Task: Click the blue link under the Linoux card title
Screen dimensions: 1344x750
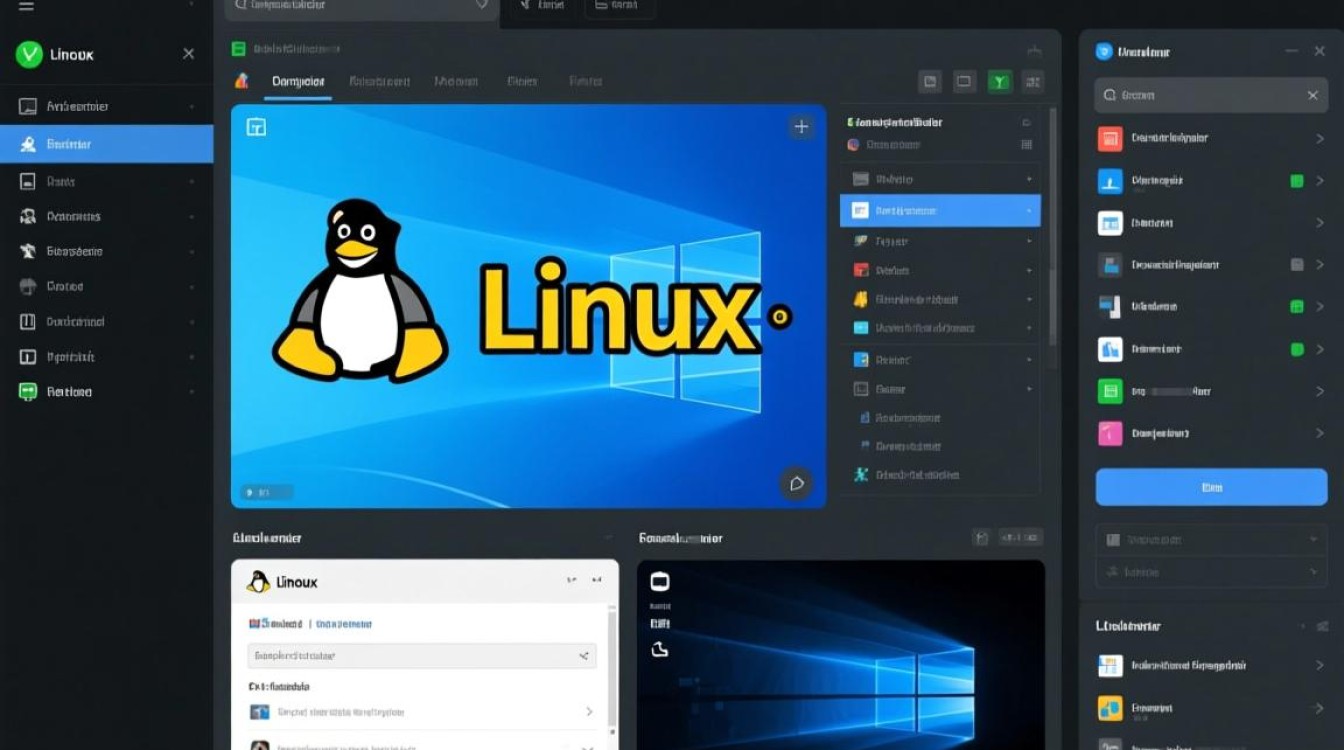Action: point(345,623)
